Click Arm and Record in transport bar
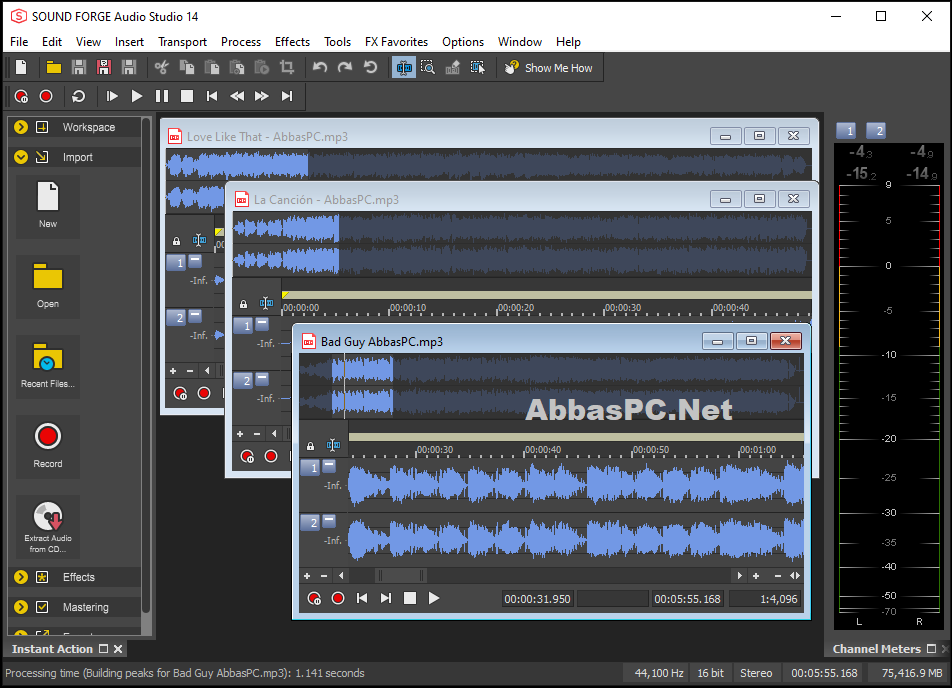952x688 pixels. pyautogui.click(x=21, y=97)
